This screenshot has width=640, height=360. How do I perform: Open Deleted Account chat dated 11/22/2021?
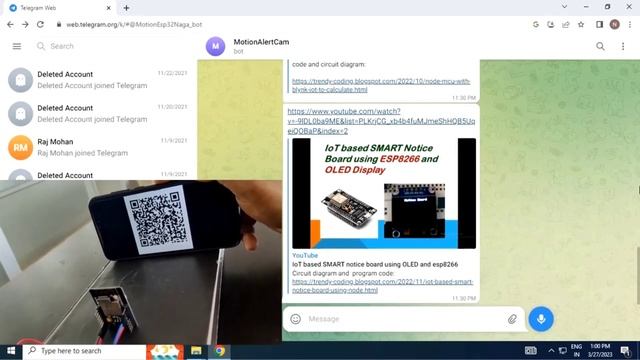click(x=98, y=80)
